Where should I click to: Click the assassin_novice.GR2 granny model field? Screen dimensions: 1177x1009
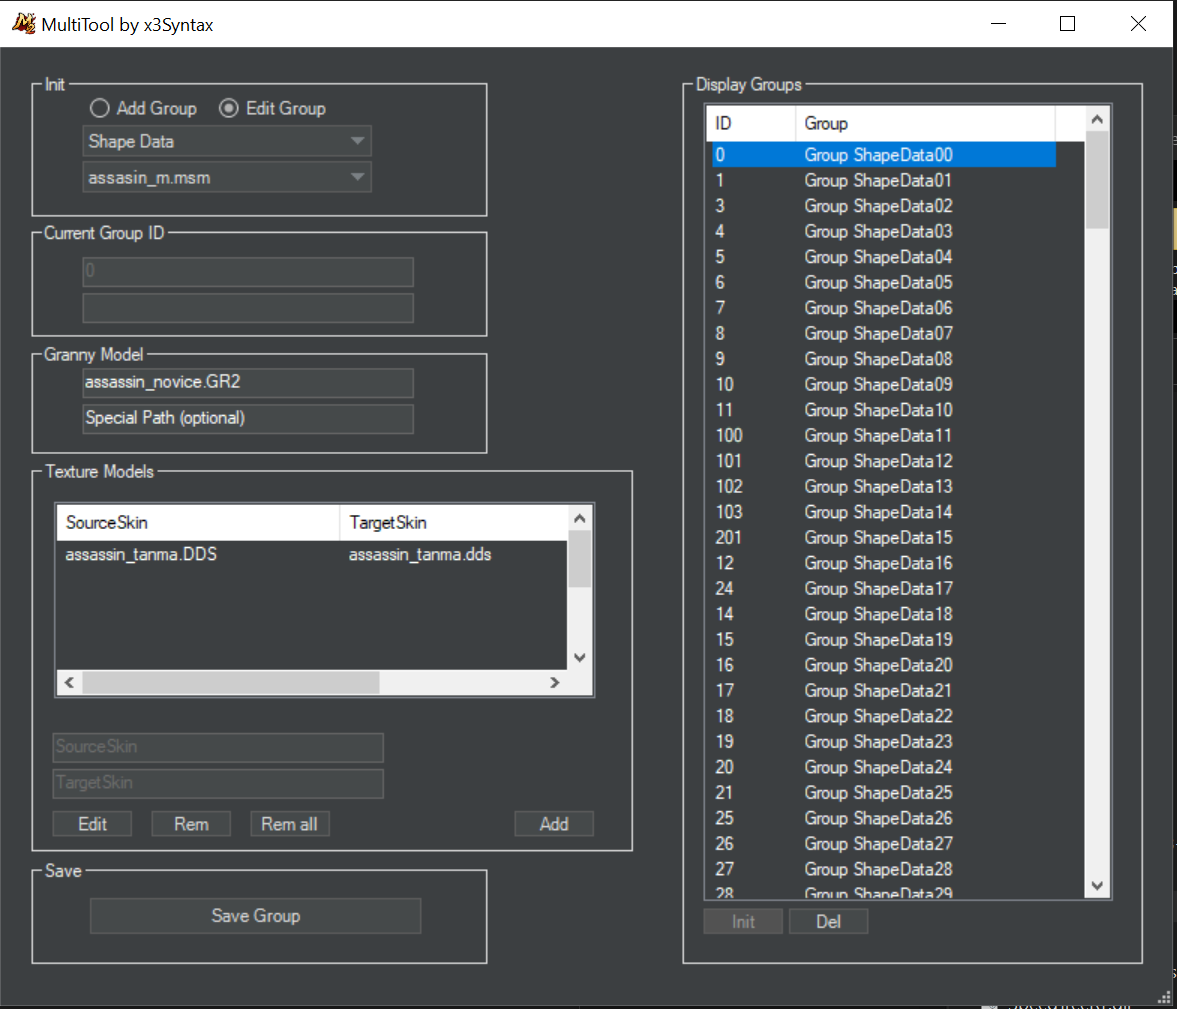point(247,382)
